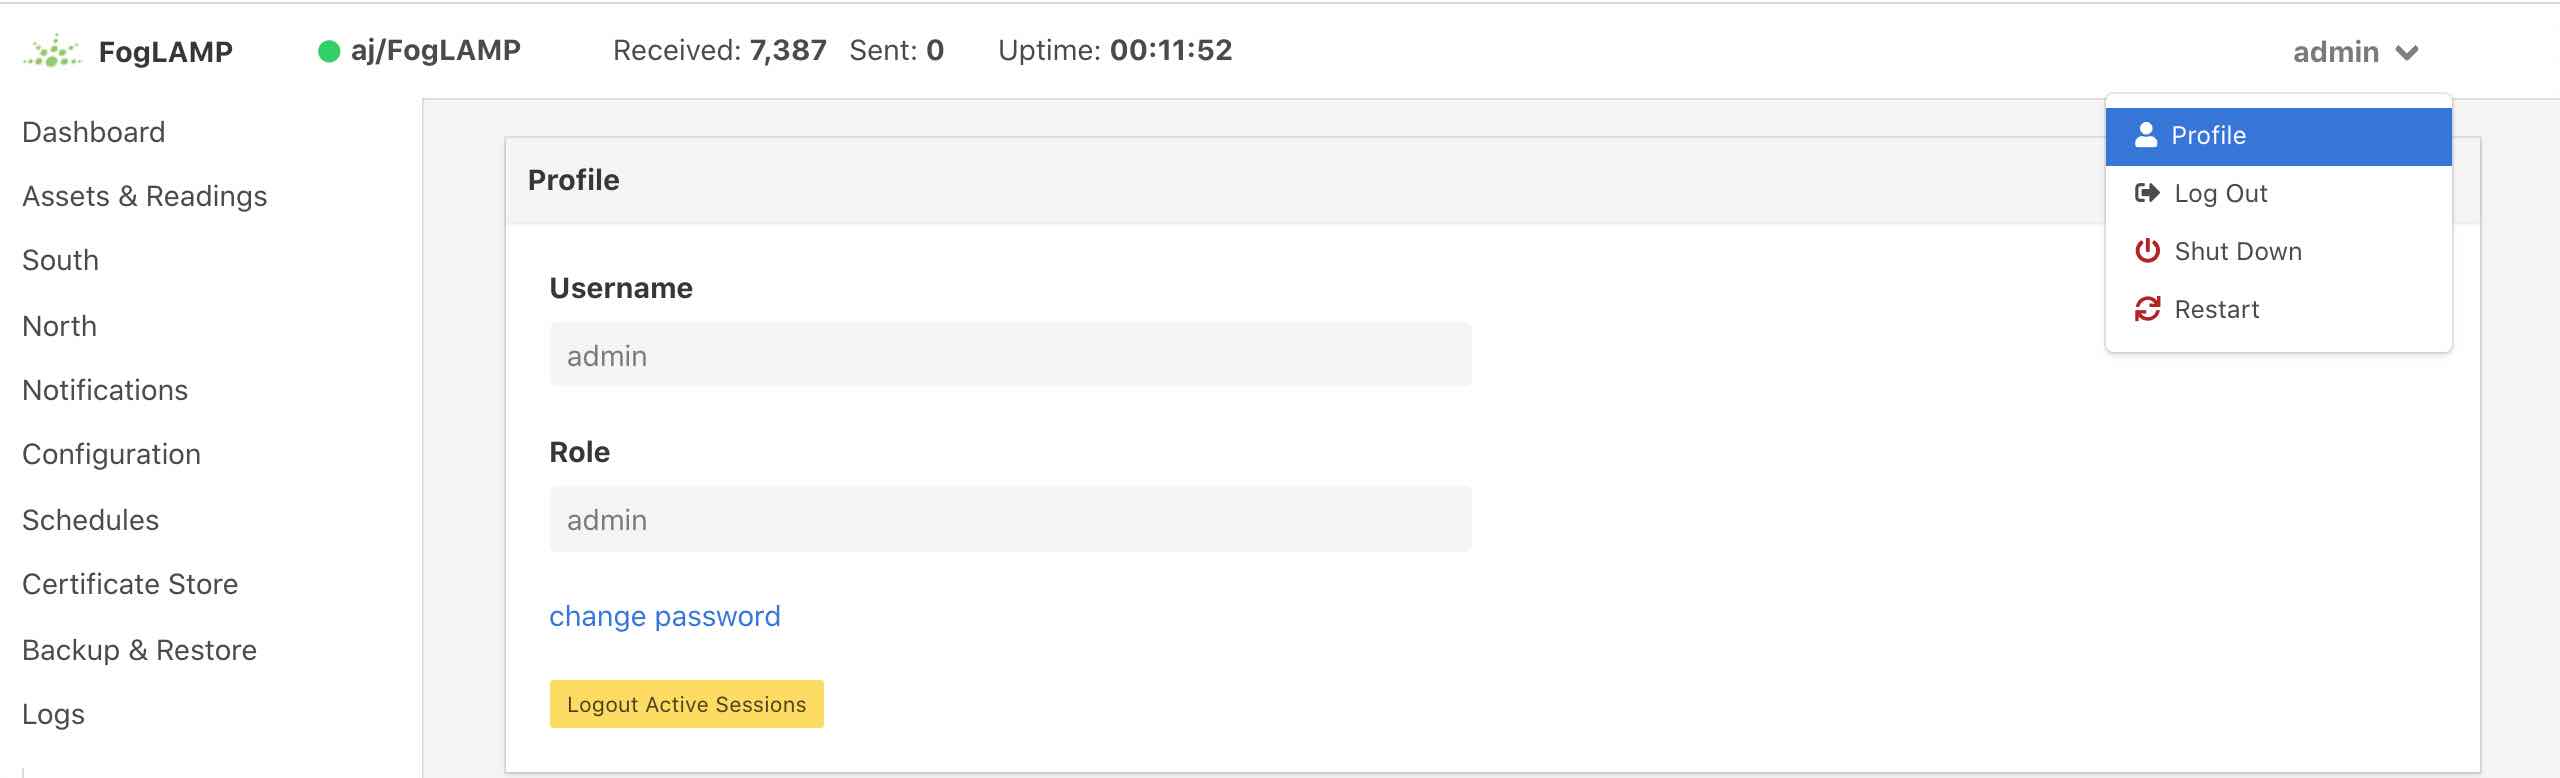Click the change password link
Screen dimensions: 2560x778
point(665,616)
